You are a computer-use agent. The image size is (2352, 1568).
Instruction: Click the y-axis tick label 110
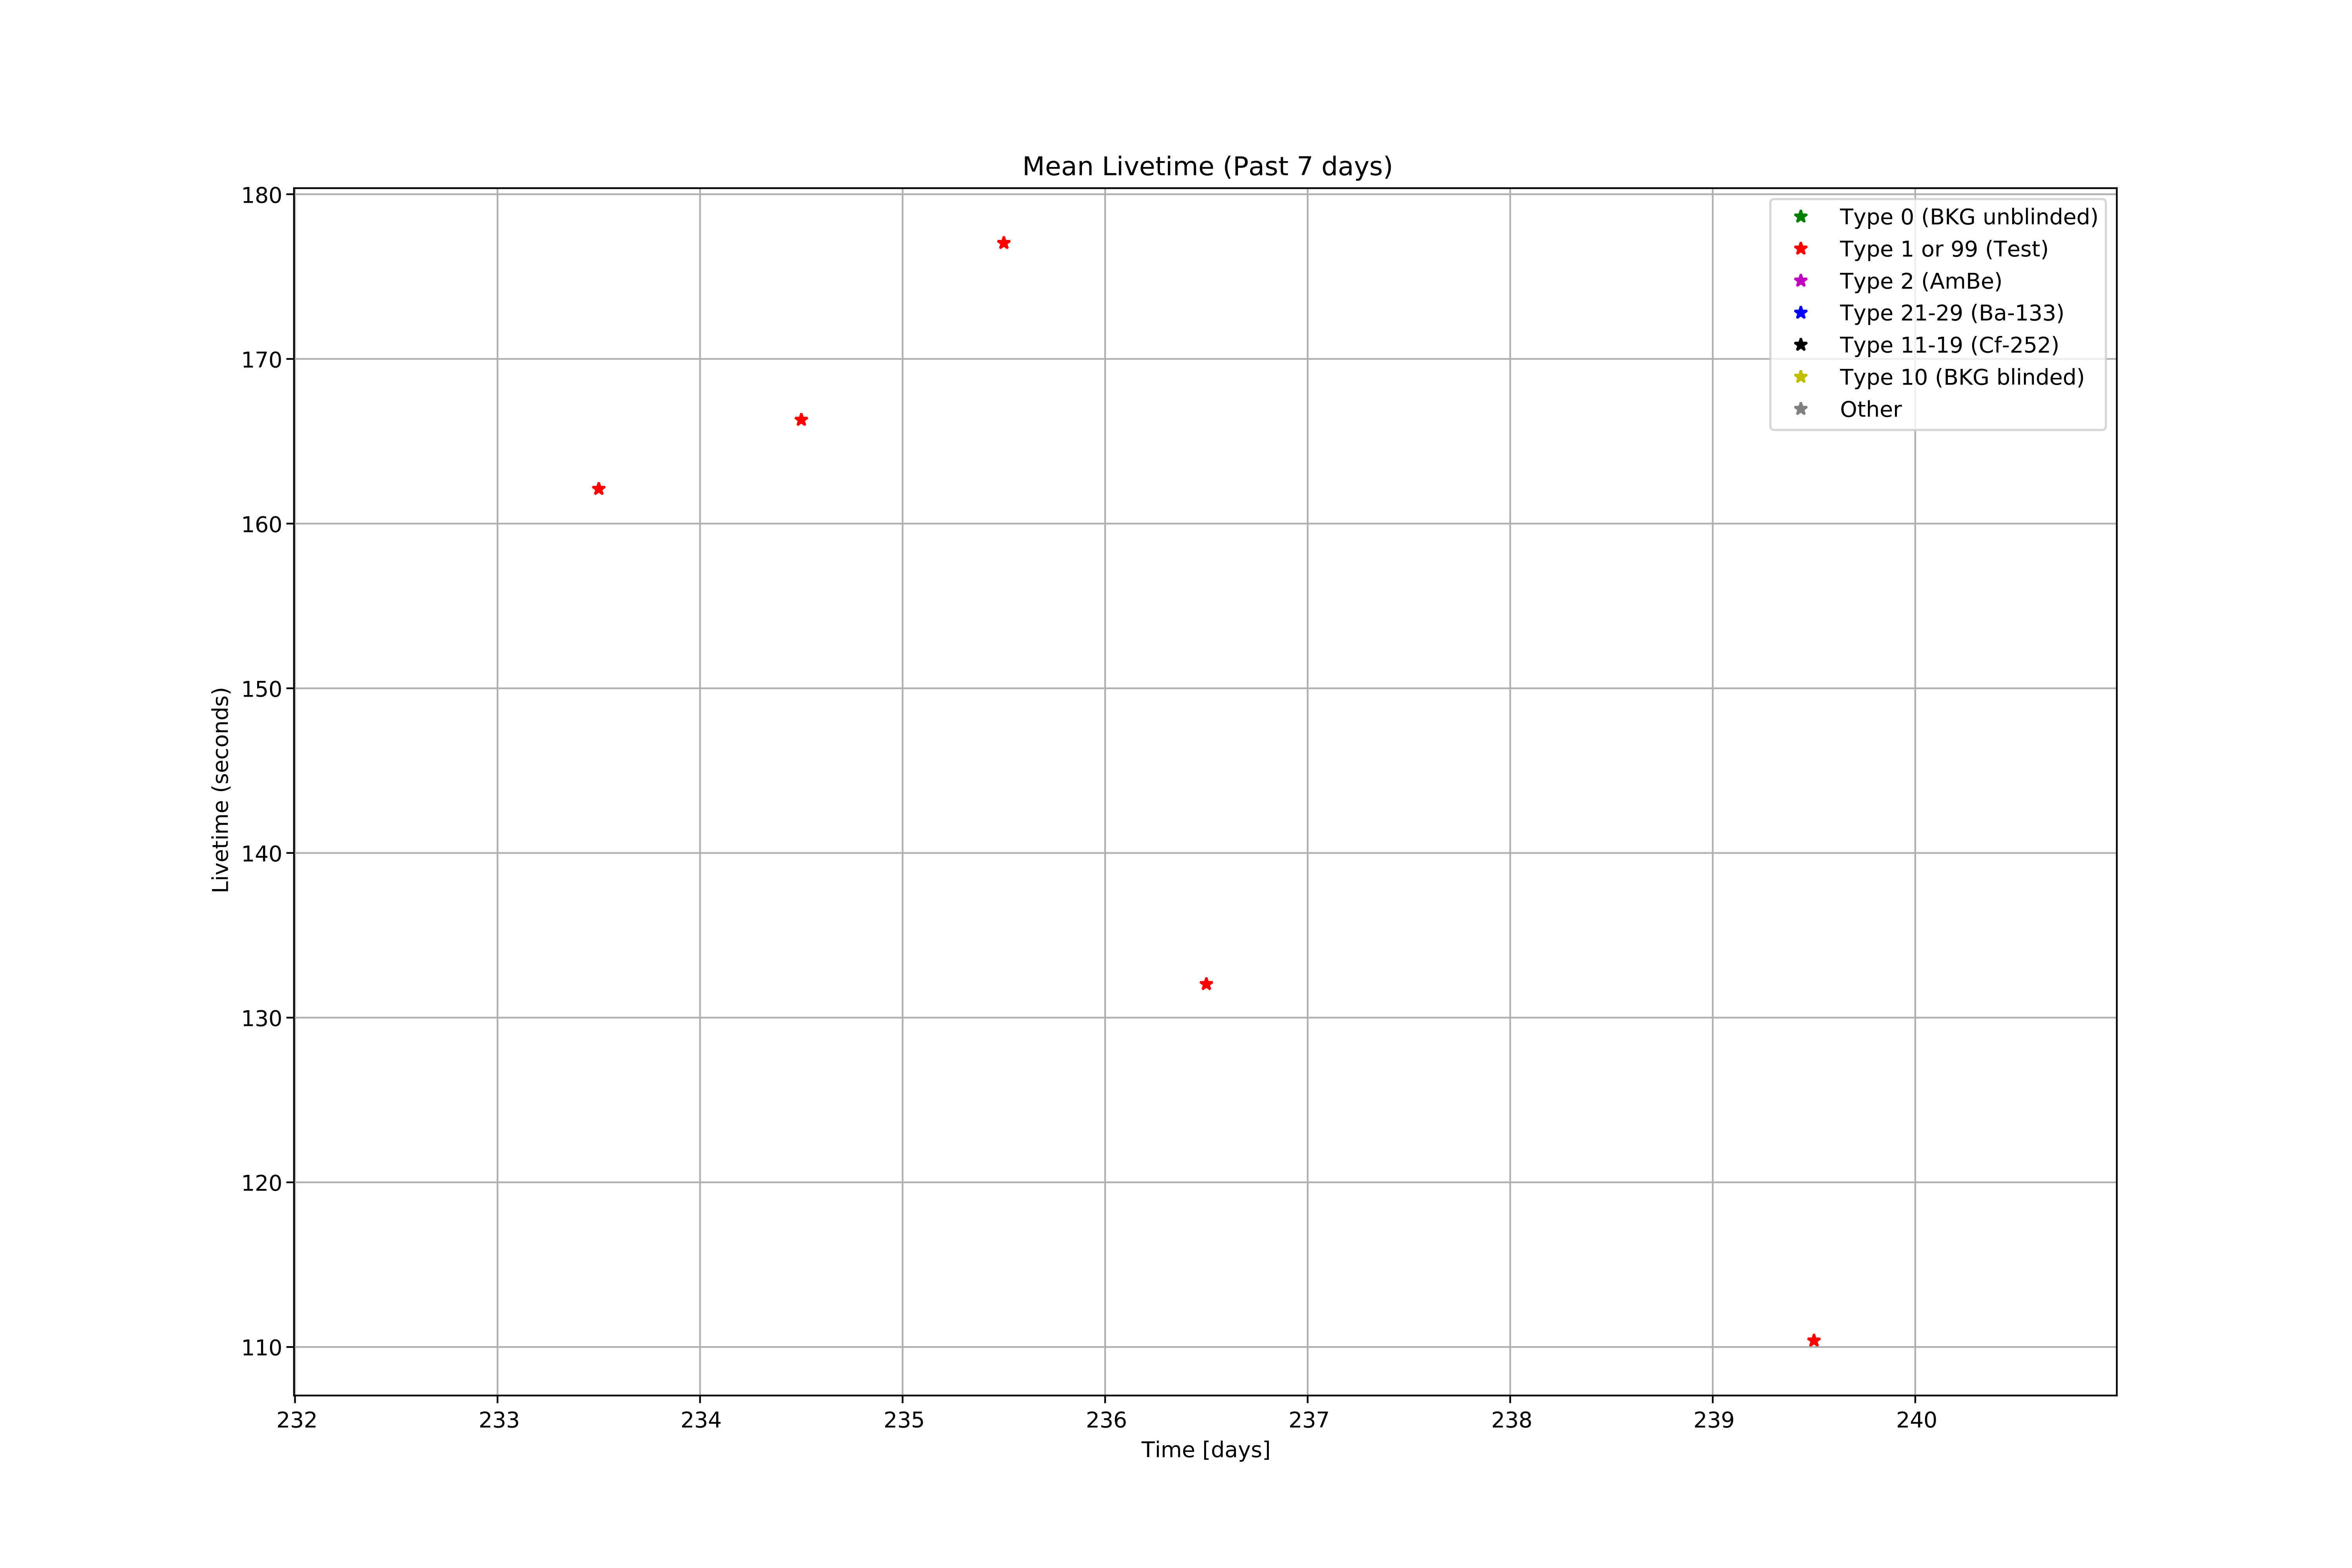point(262,1348)
